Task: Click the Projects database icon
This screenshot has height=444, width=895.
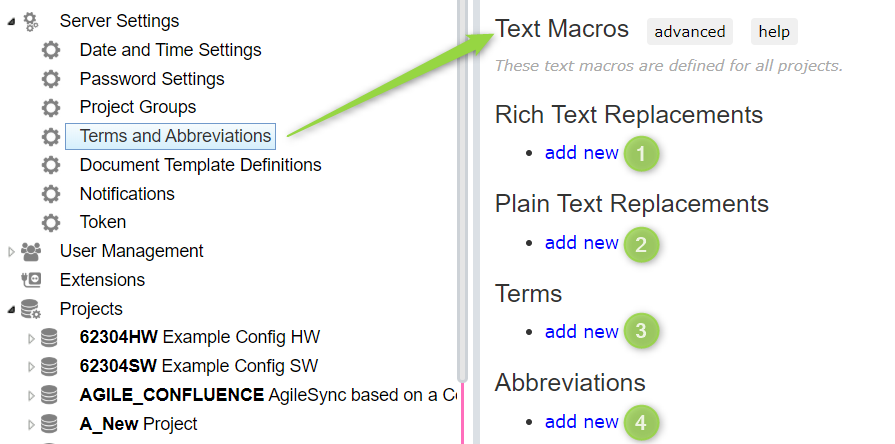Action: point(31,309)
